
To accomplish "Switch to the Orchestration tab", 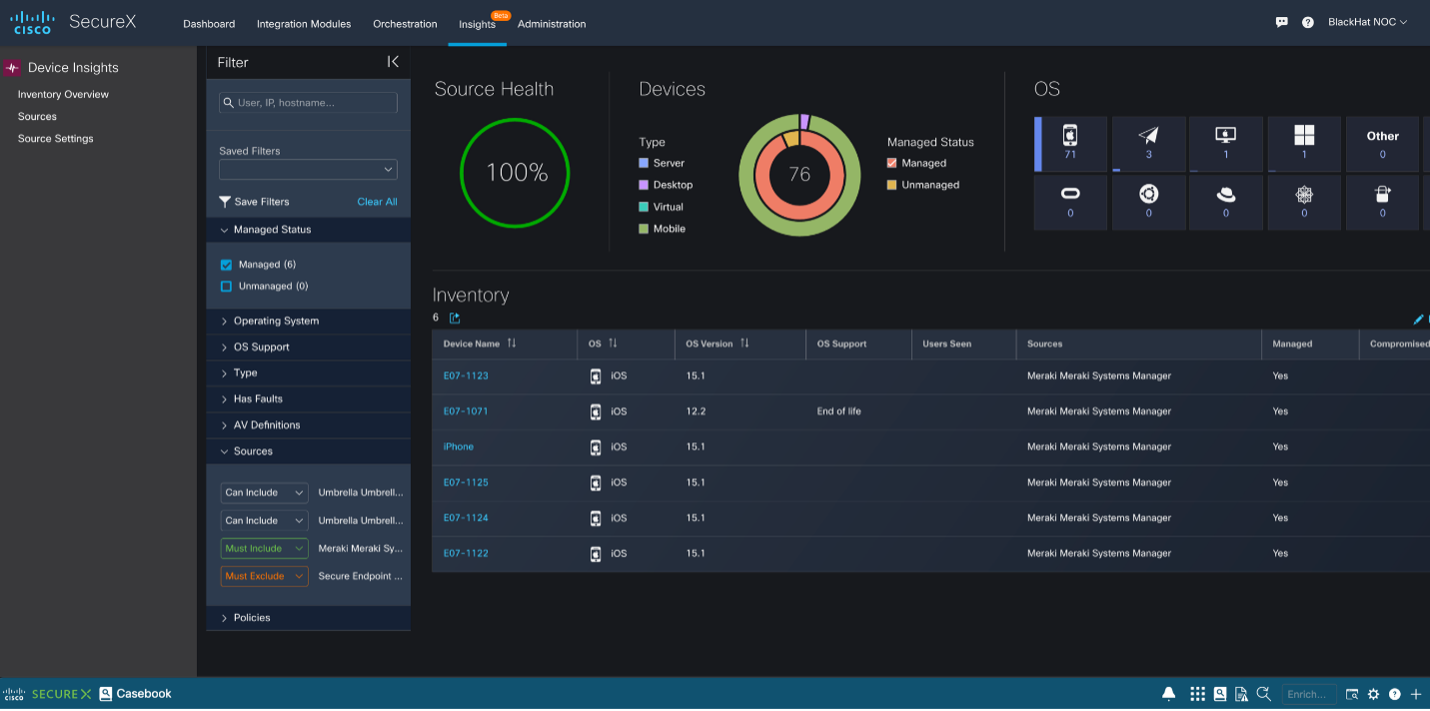I will [x=405, y=24].
